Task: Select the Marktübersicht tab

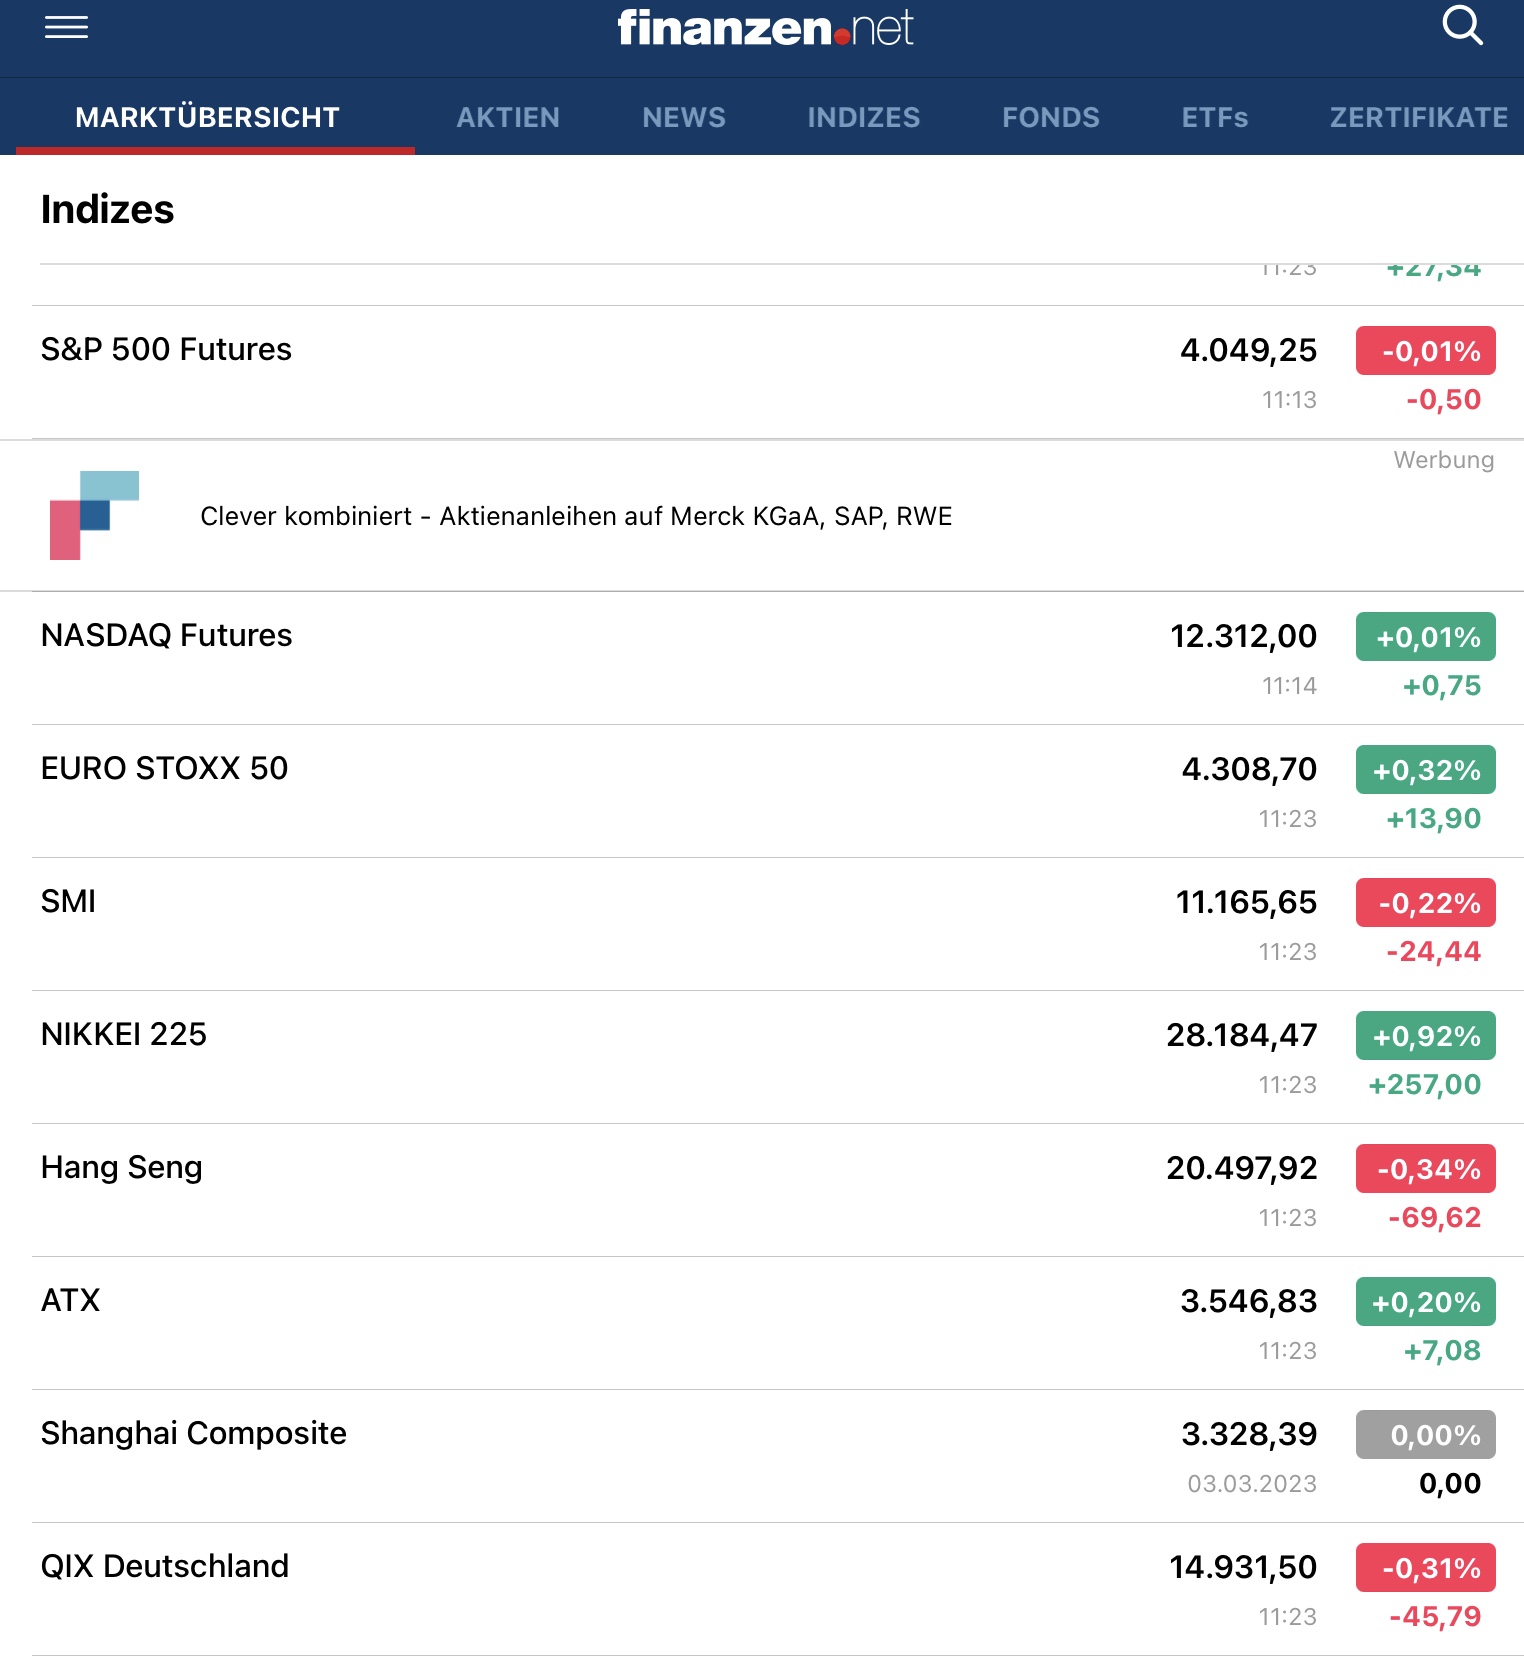Action: pos(207,117)
